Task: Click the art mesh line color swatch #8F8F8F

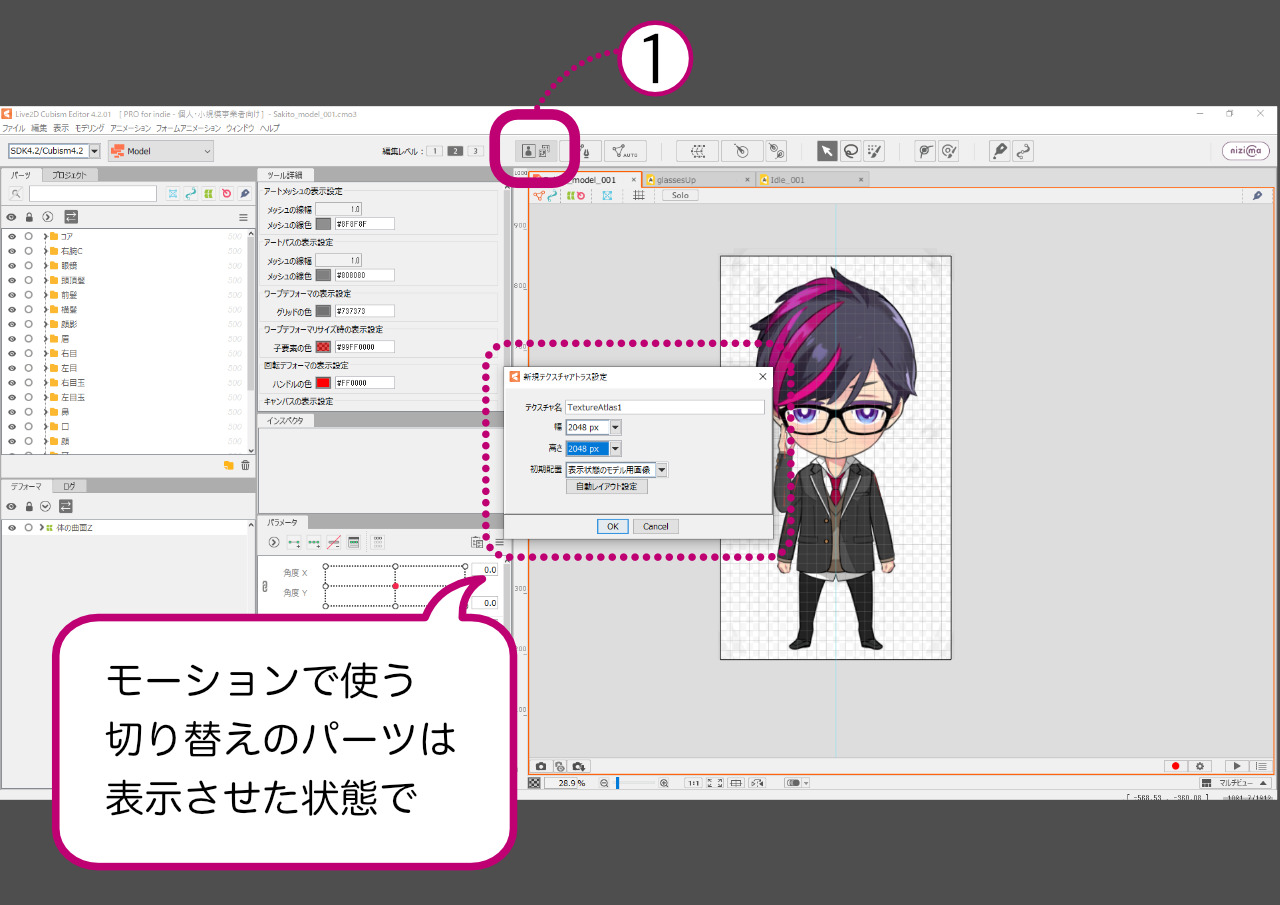Action: [324, 224]
